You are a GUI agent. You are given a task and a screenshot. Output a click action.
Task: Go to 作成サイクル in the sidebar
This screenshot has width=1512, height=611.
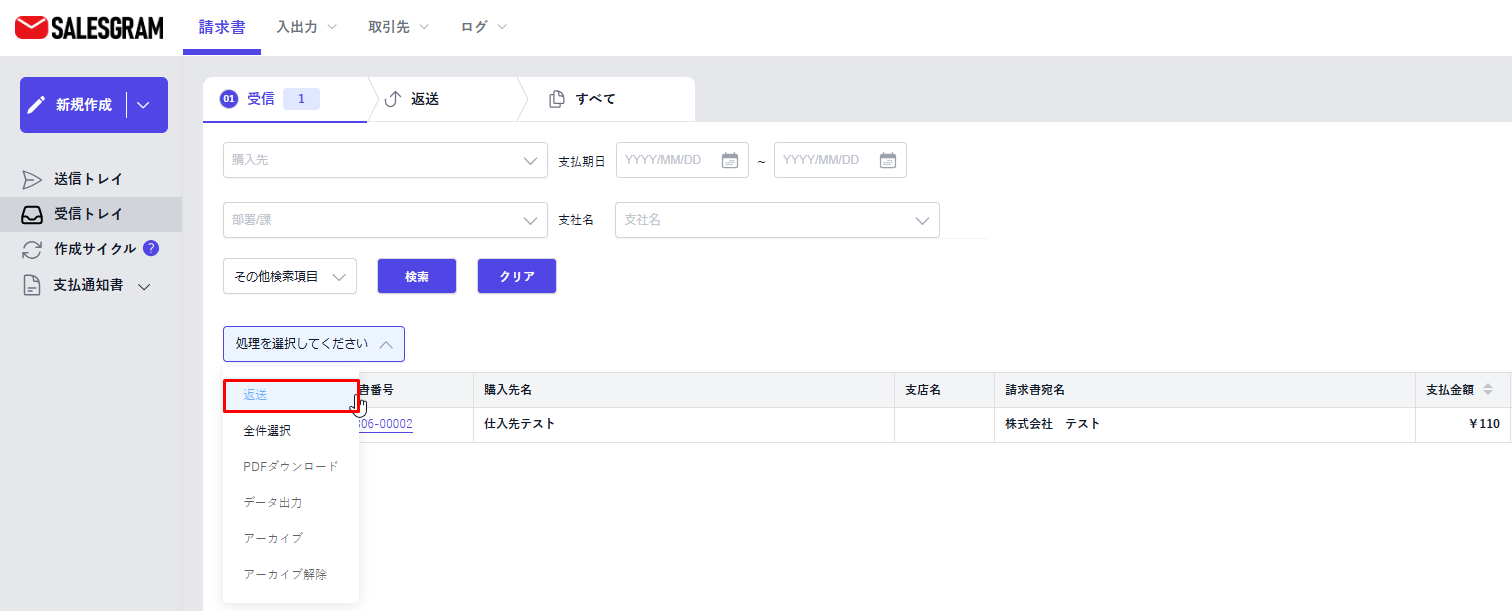coord(94,249)
